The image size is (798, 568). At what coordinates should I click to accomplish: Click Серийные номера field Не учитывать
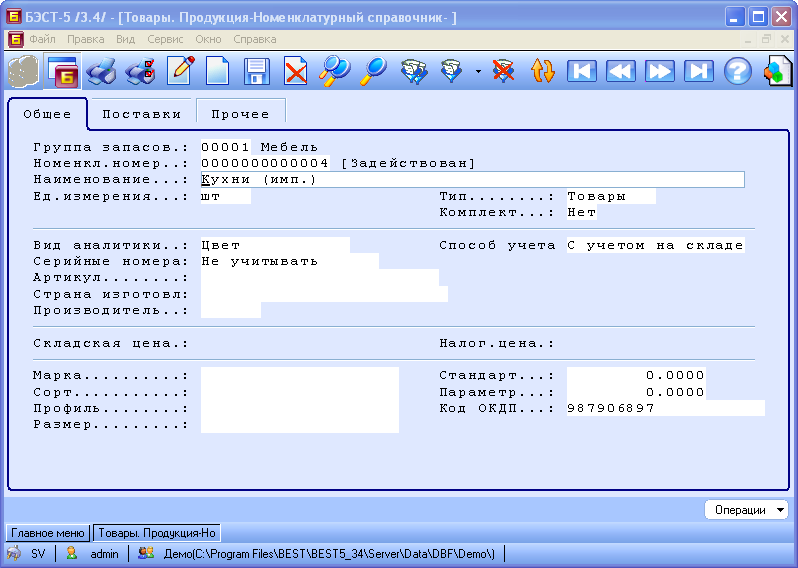(290, 261)
